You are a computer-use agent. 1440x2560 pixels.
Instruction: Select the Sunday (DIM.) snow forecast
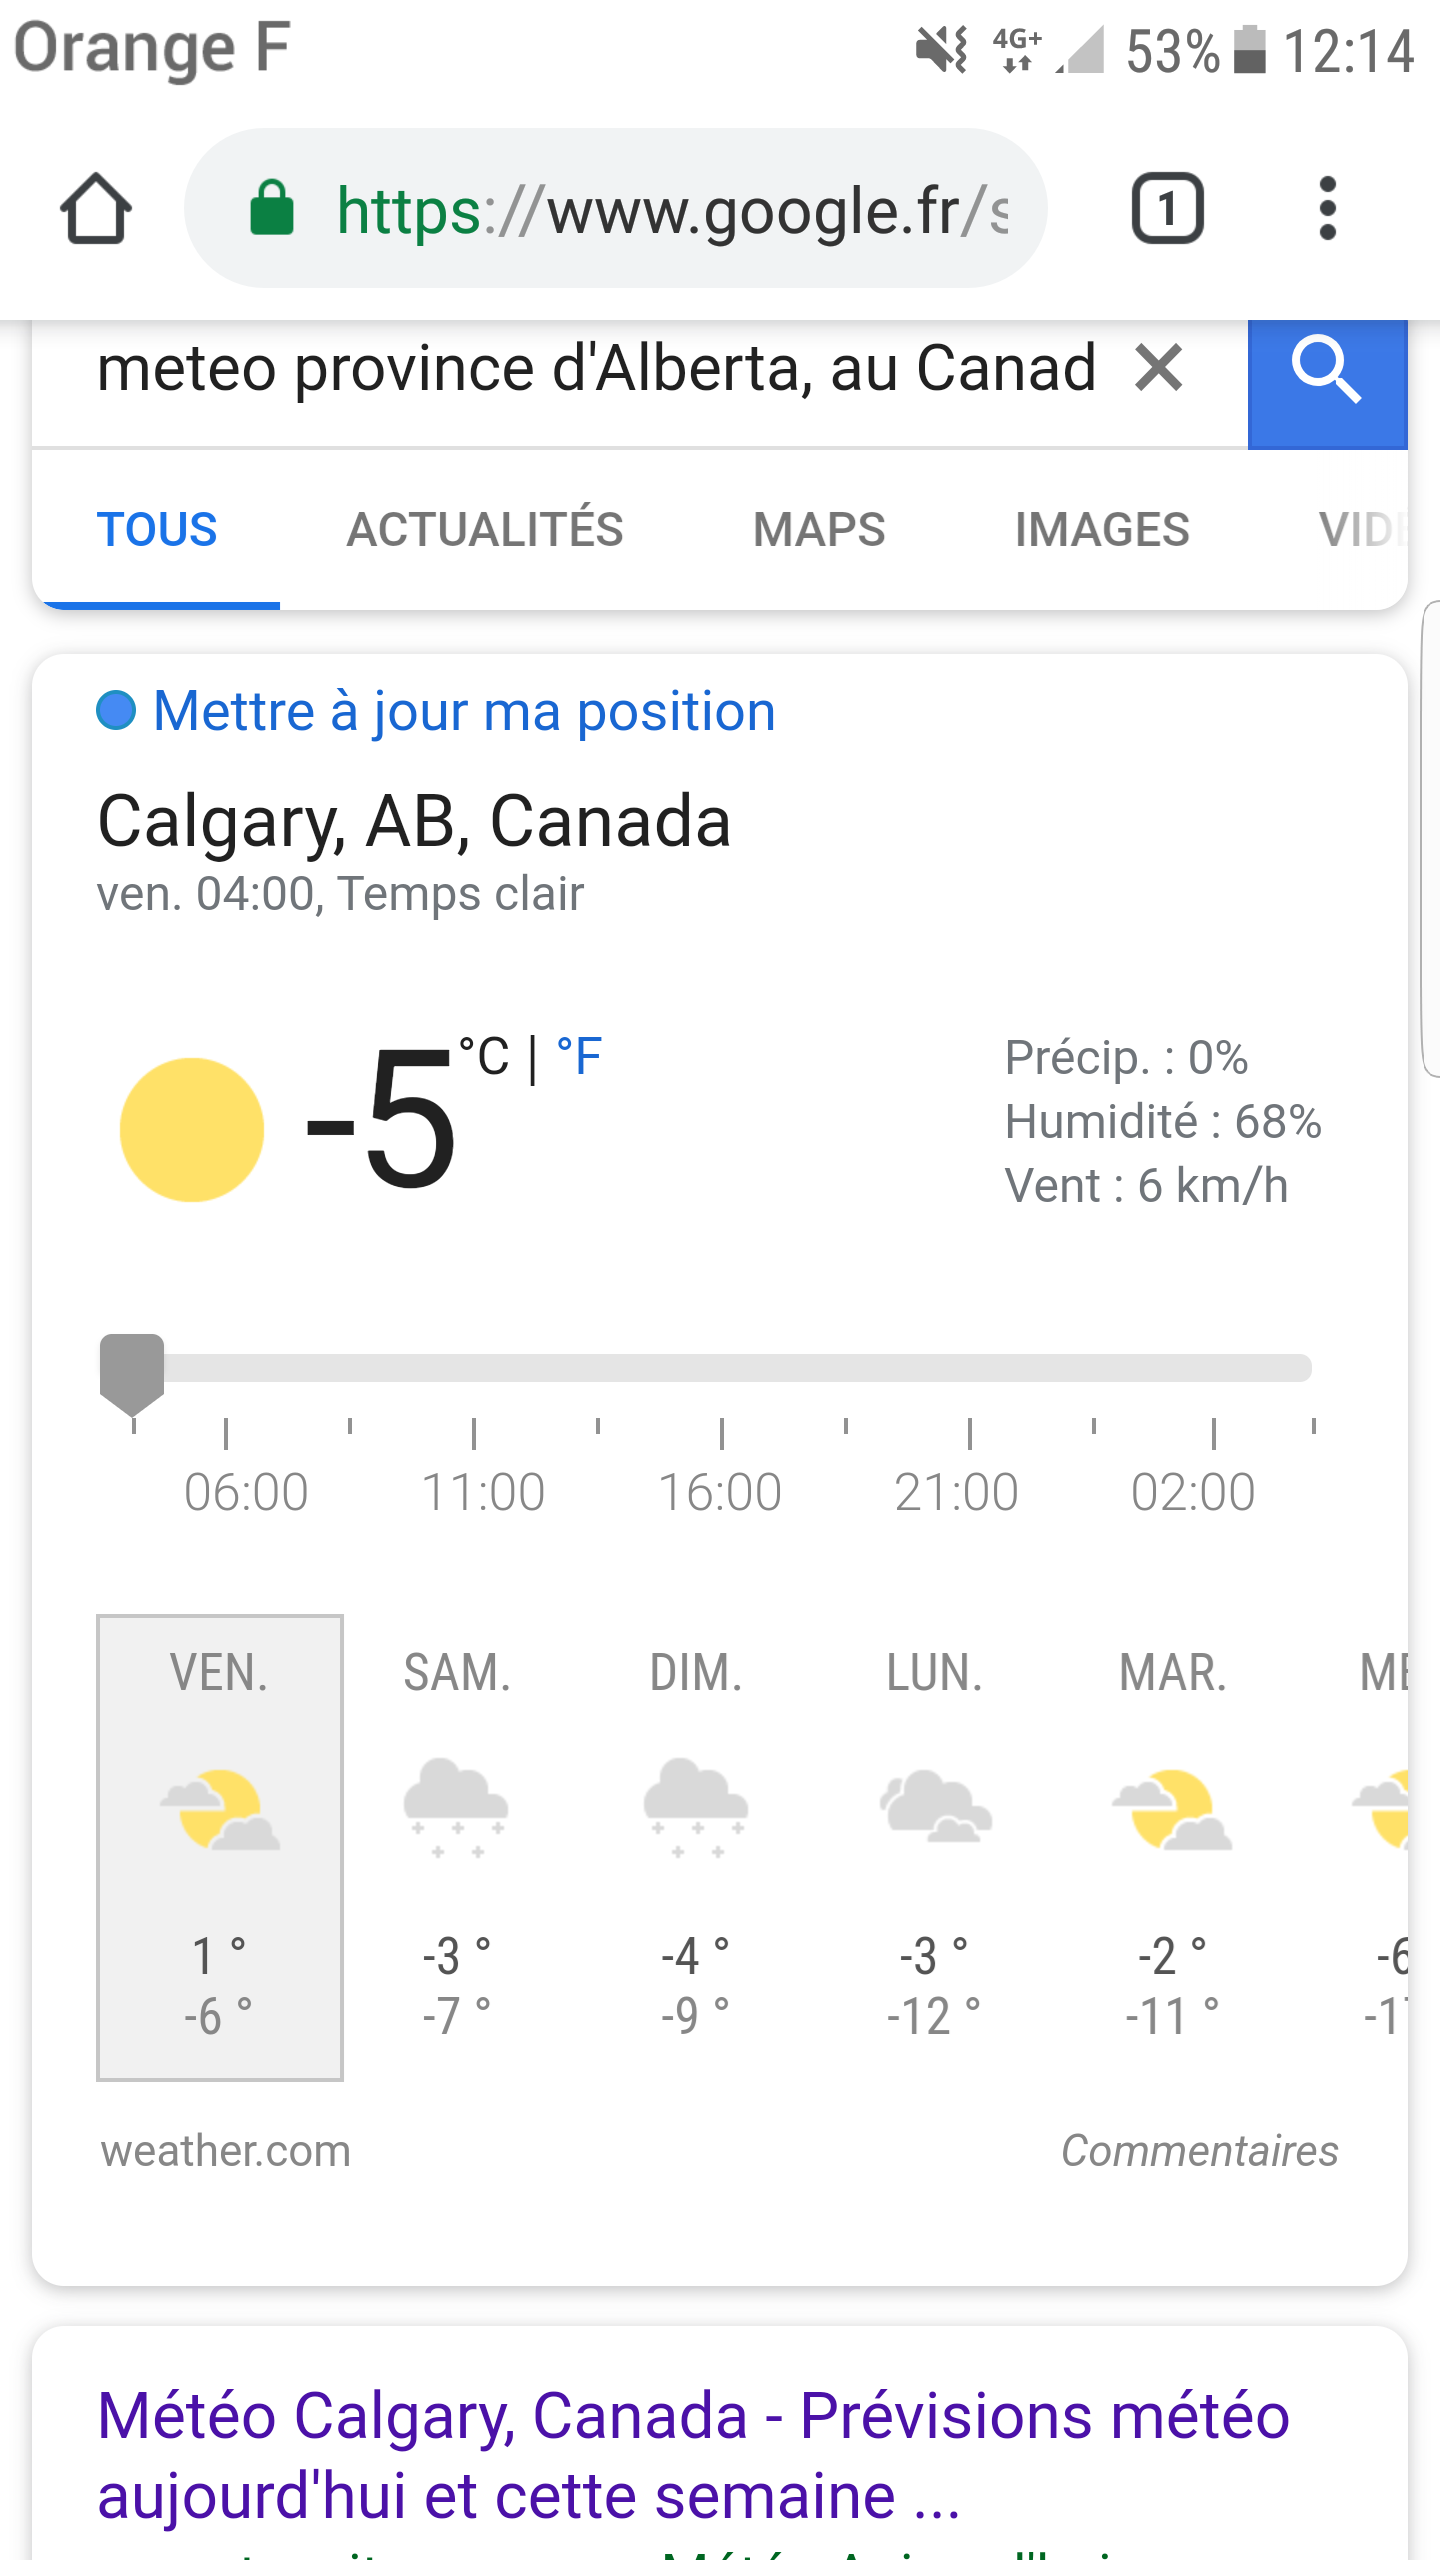(696, 1847)
